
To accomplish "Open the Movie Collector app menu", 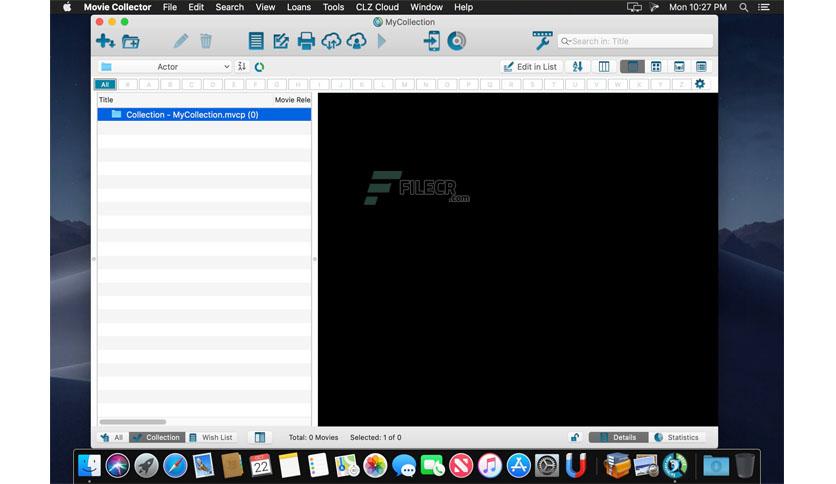I will [x=117, y=7].
